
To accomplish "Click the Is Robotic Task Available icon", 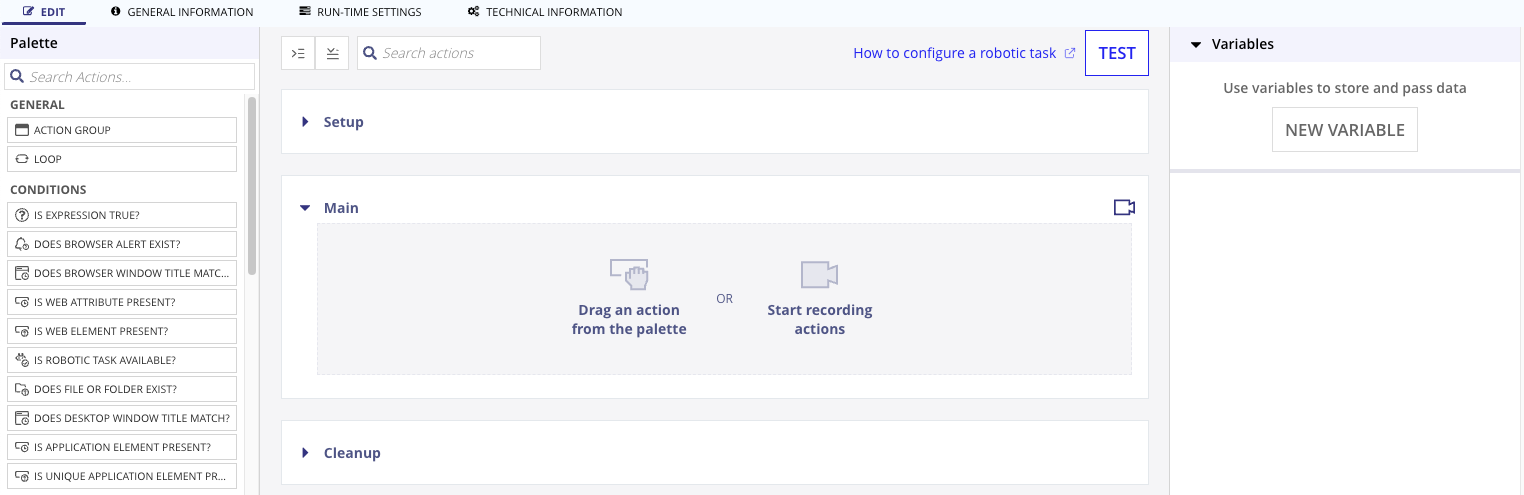I will click(x=22, y=360).
